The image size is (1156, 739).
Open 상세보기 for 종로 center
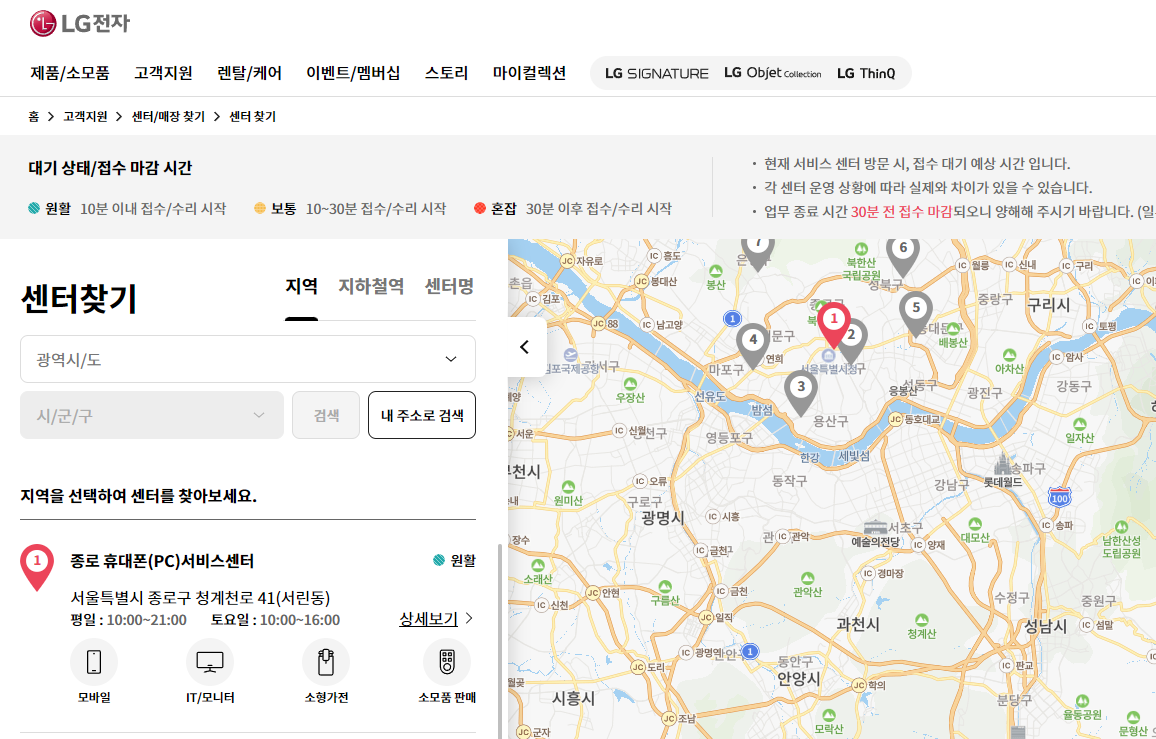[x=436, y=619]
